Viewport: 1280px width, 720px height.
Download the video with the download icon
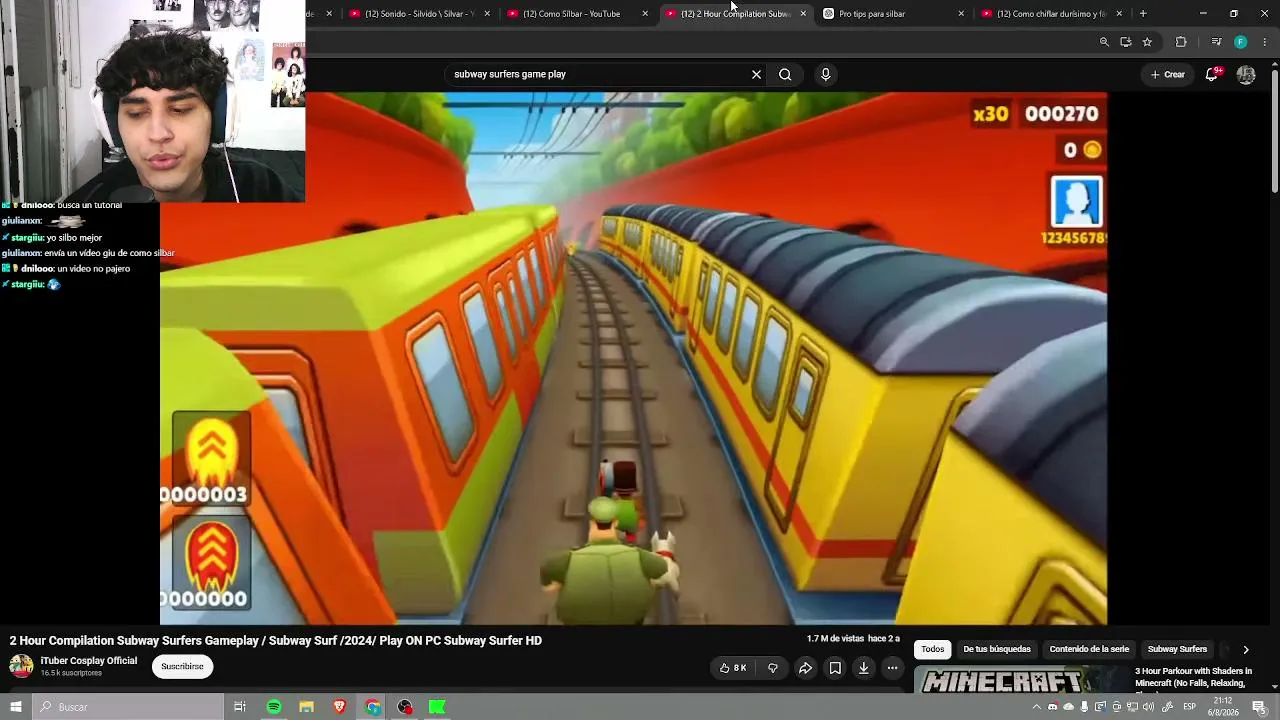tap(864, 668)
